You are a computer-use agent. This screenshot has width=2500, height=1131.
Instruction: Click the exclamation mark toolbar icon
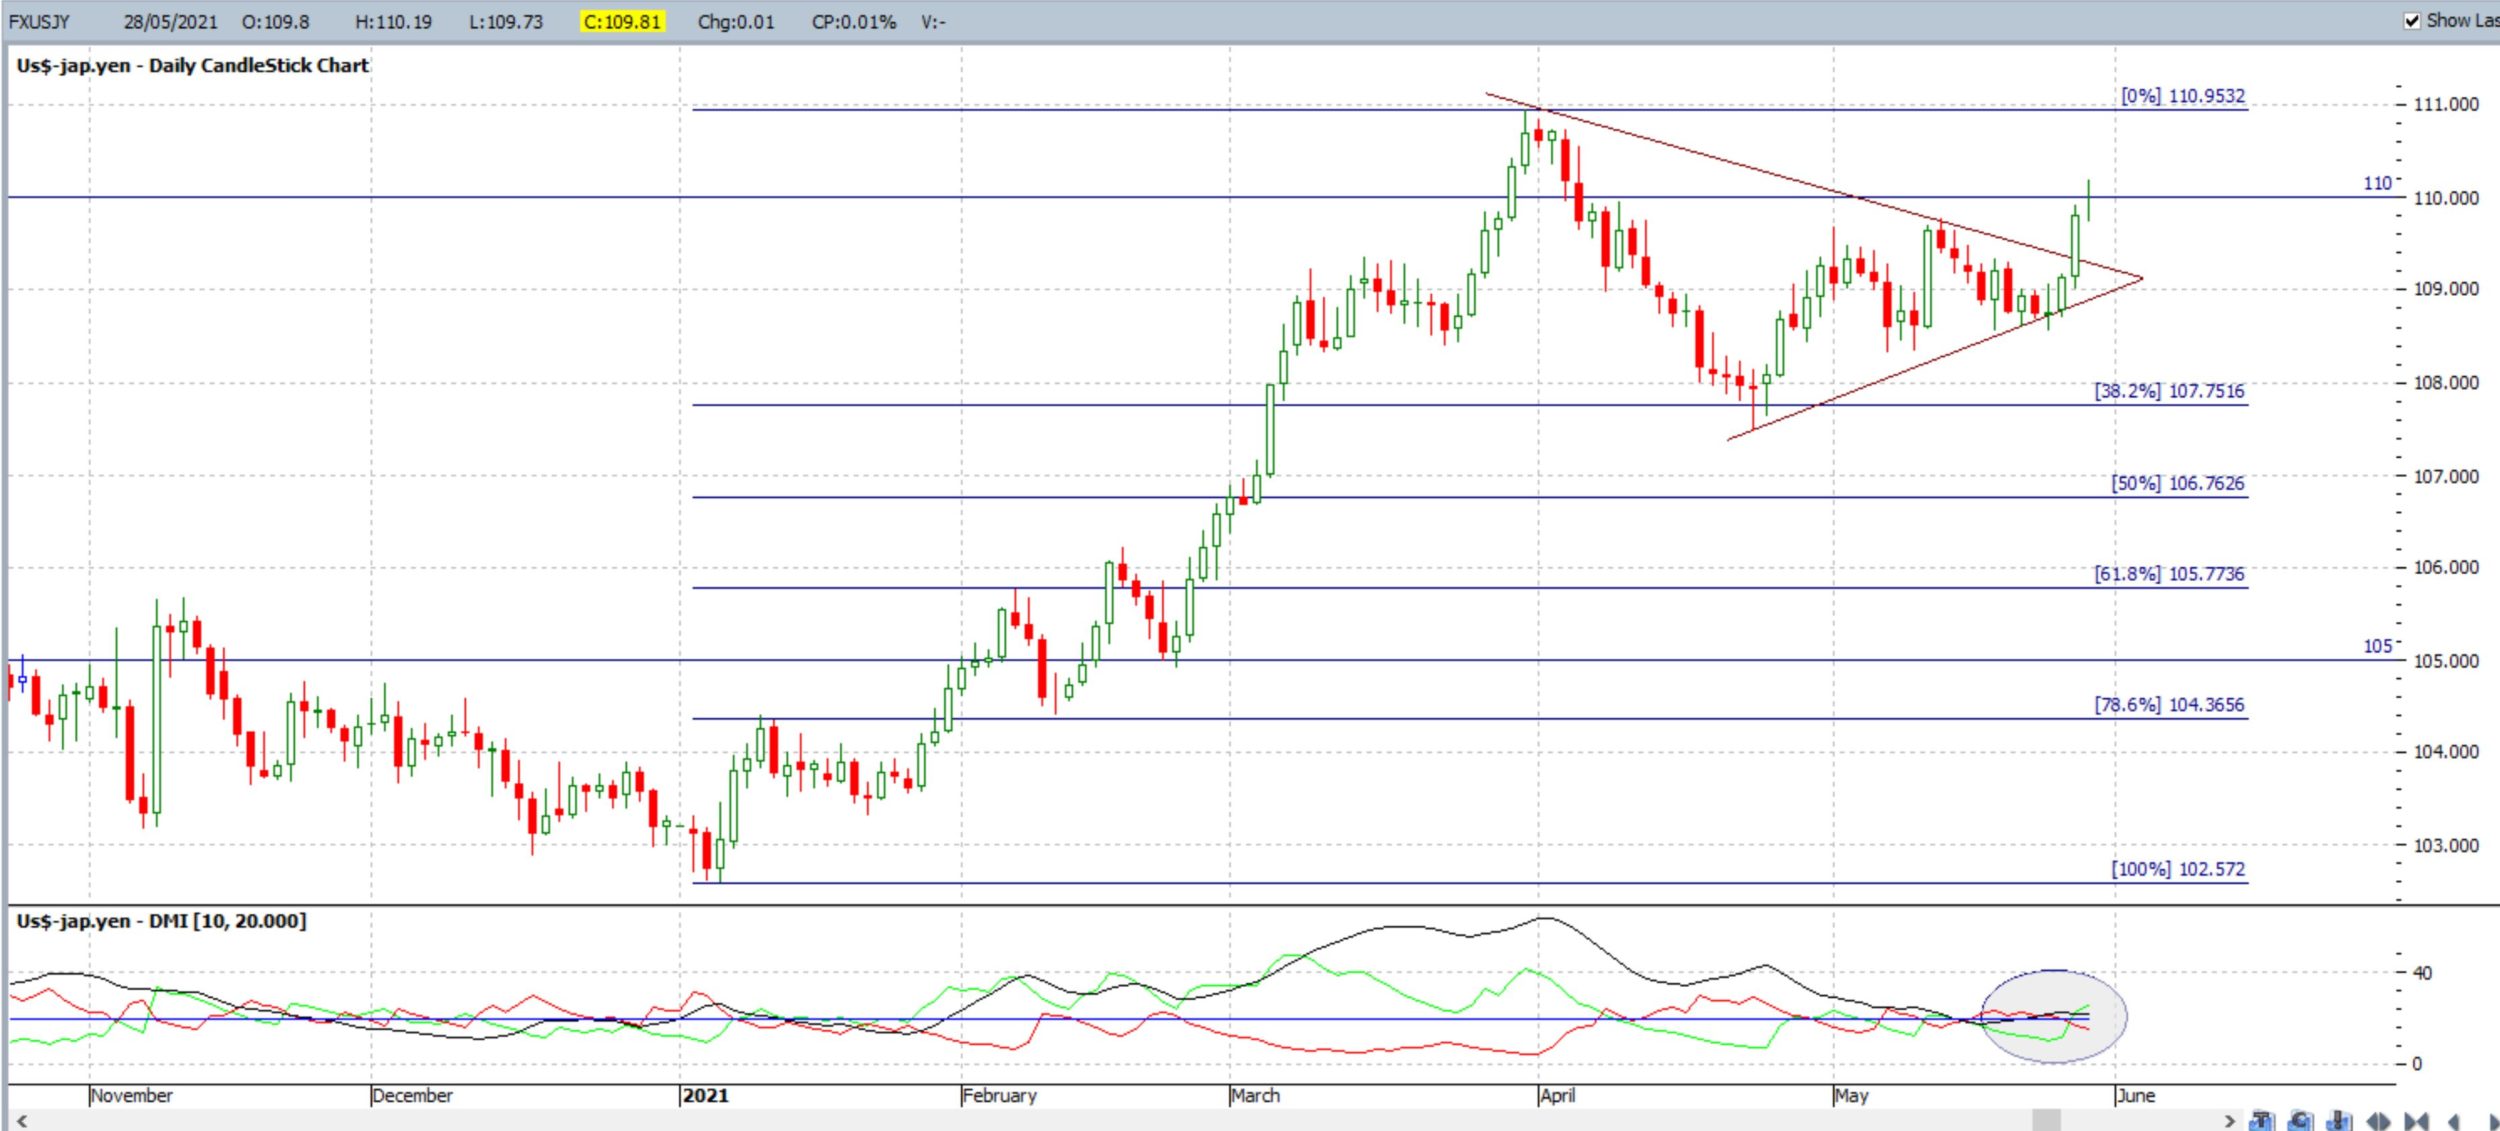(x=2338, y=1120)
